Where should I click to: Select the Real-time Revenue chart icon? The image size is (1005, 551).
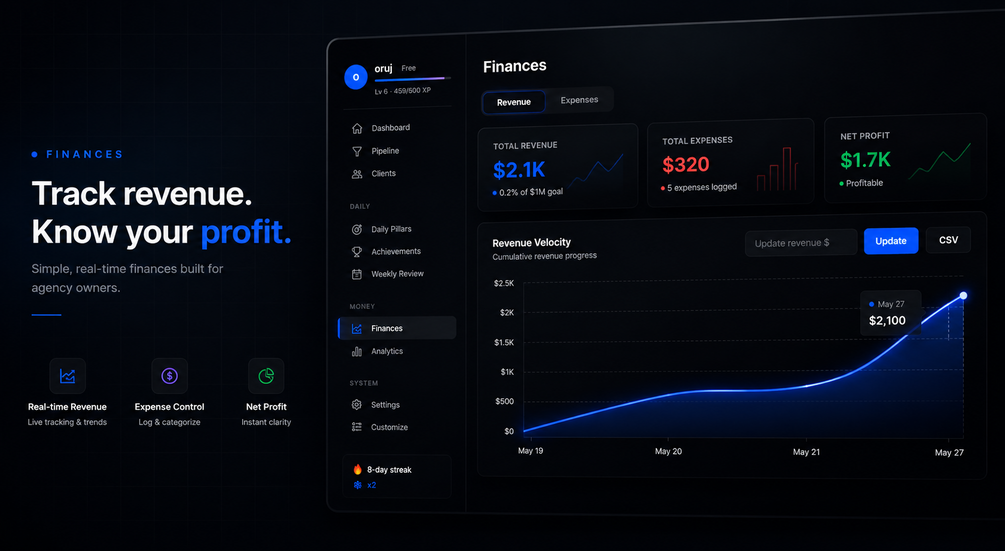click(x=67, y=376)
